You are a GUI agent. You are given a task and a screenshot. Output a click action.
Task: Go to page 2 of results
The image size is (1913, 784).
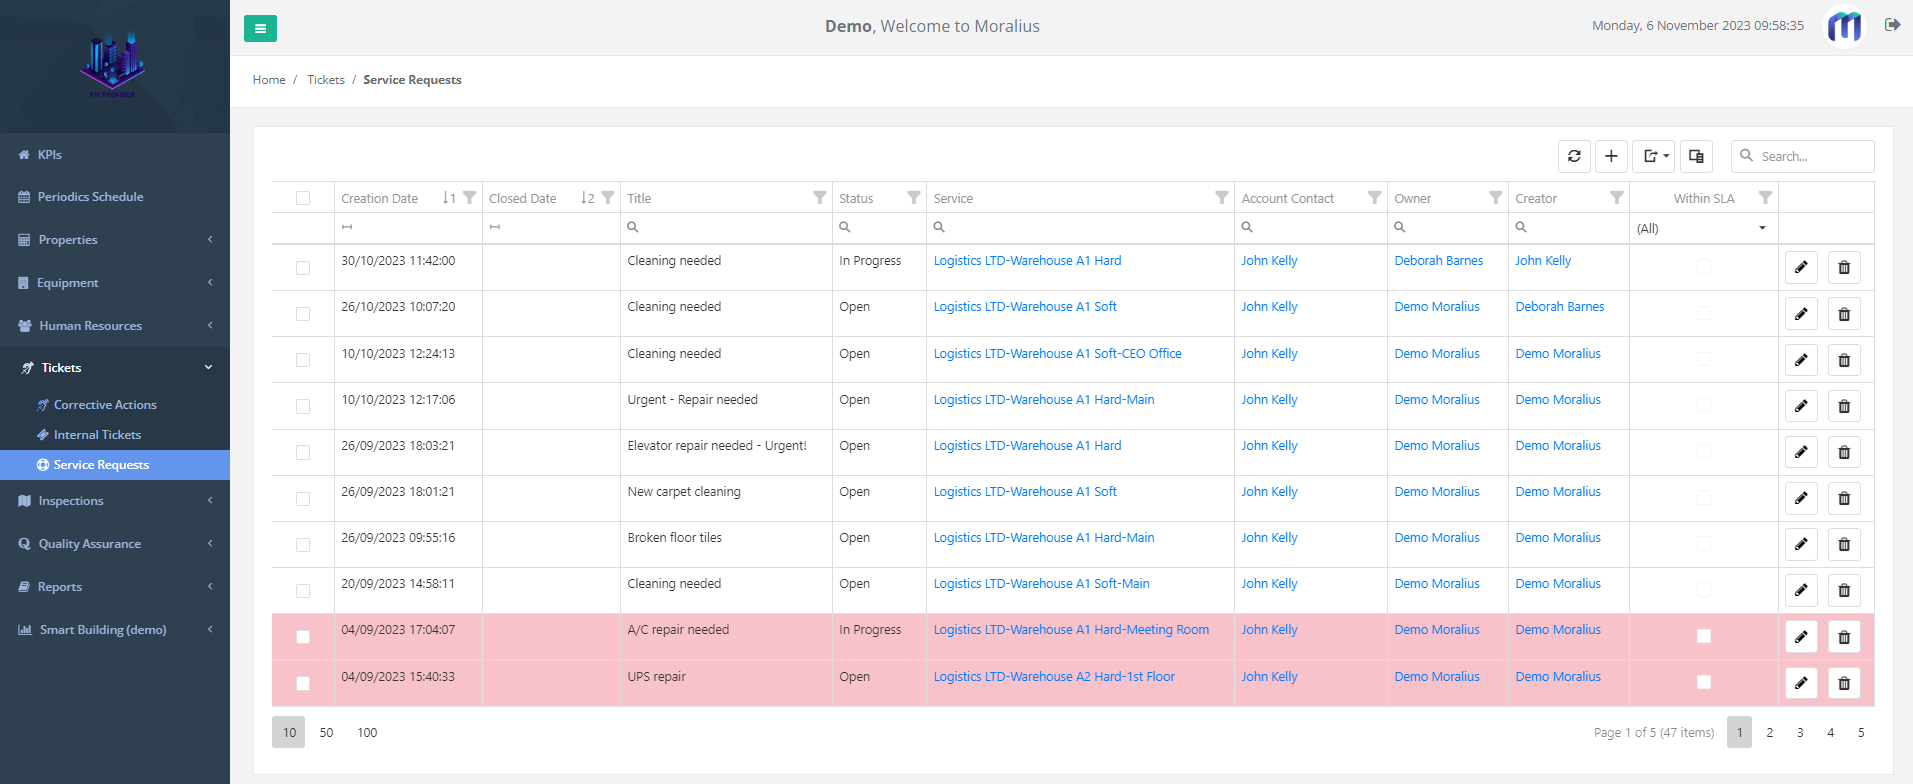(x=1769, y=732)
